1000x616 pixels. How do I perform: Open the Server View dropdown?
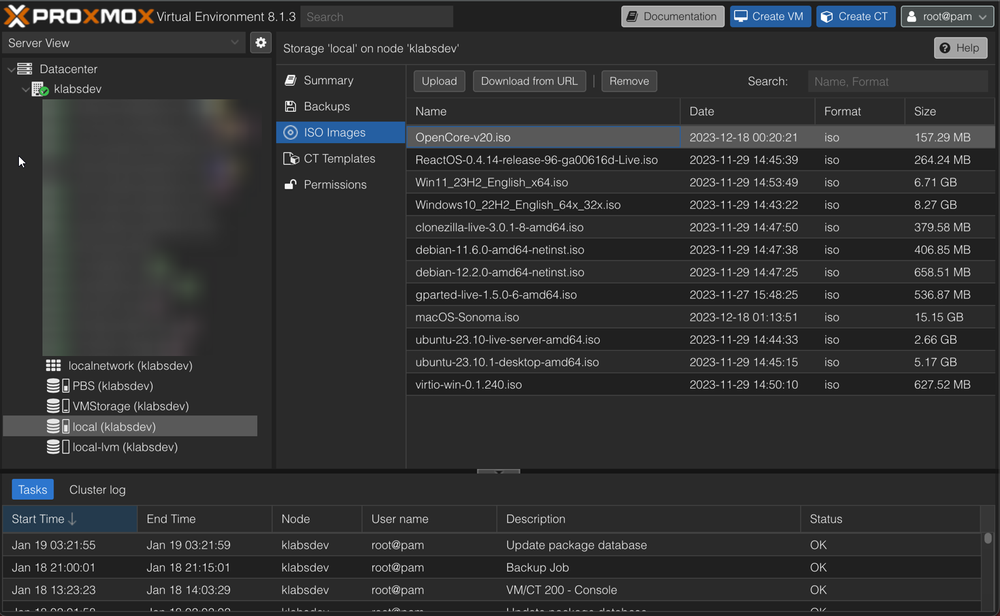124,43
